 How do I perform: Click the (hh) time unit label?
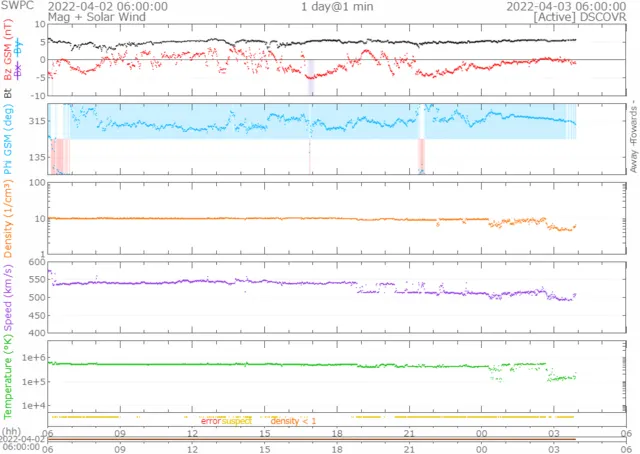coord(12,432)
